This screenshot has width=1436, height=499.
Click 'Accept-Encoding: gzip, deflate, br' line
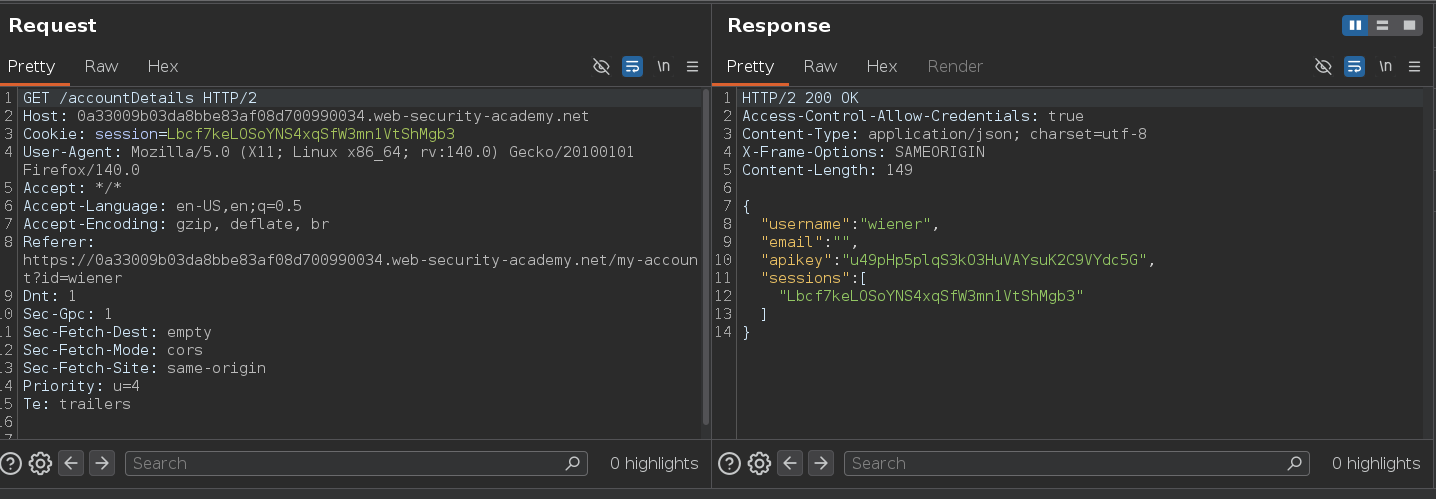(176, 224)
